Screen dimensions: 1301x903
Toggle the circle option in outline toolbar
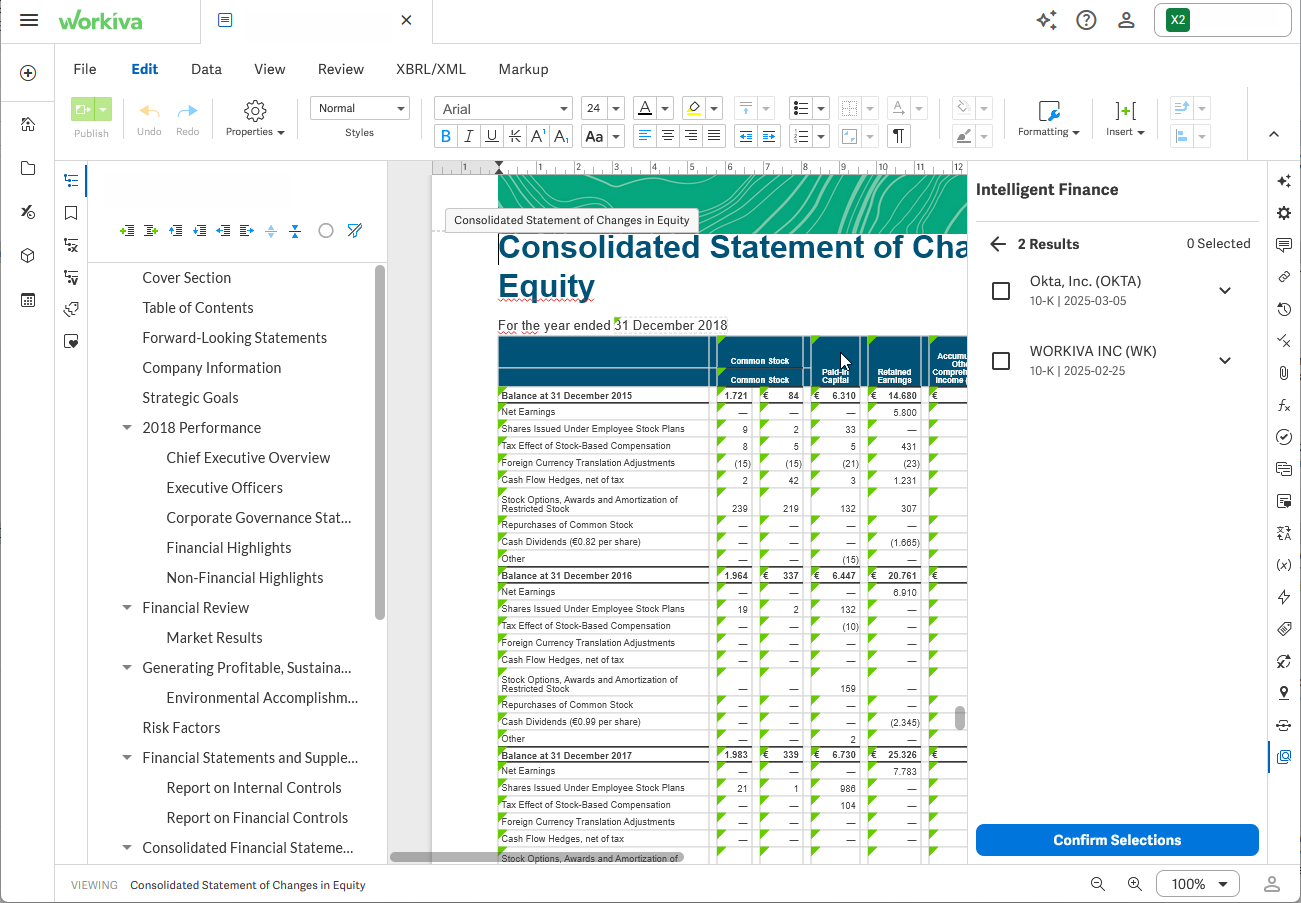click(326, 231)
